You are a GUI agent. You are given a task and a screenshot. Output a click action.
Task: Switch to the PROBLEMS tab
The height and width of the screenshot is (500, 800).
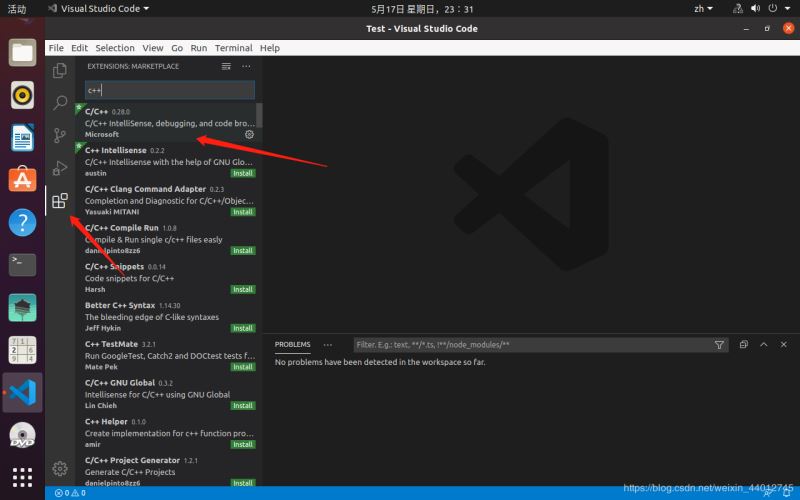tap(292, 344)
